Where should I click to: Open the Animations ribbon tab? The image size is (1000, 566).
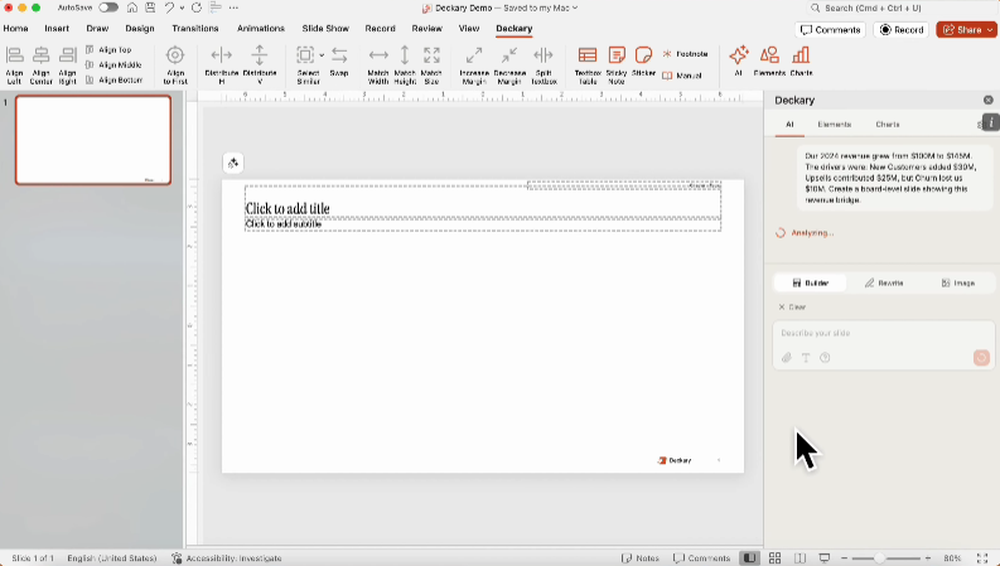261,28
